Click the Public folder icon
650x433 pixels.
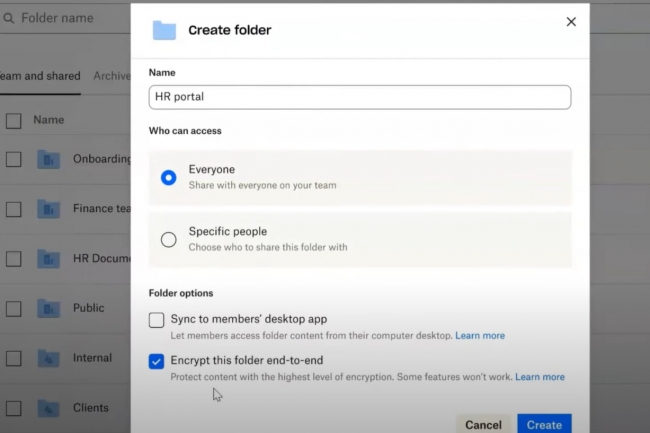[48, 308]
